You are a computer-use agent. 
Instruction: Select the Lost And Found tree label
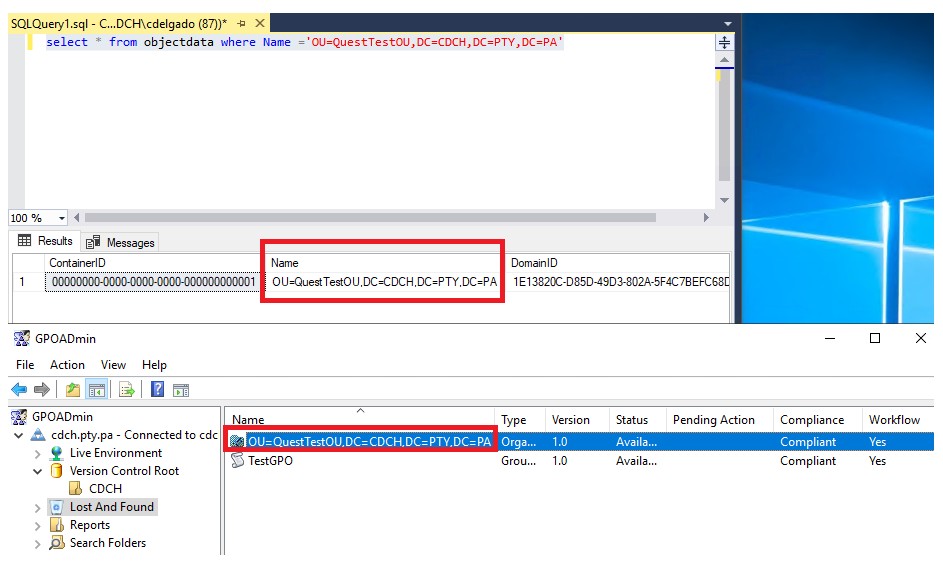click(x=112, y=507)
